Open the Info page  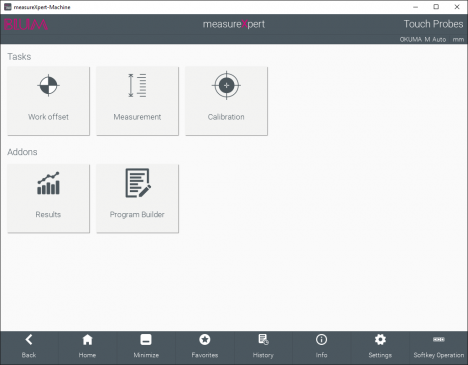[x=321, y=347]
